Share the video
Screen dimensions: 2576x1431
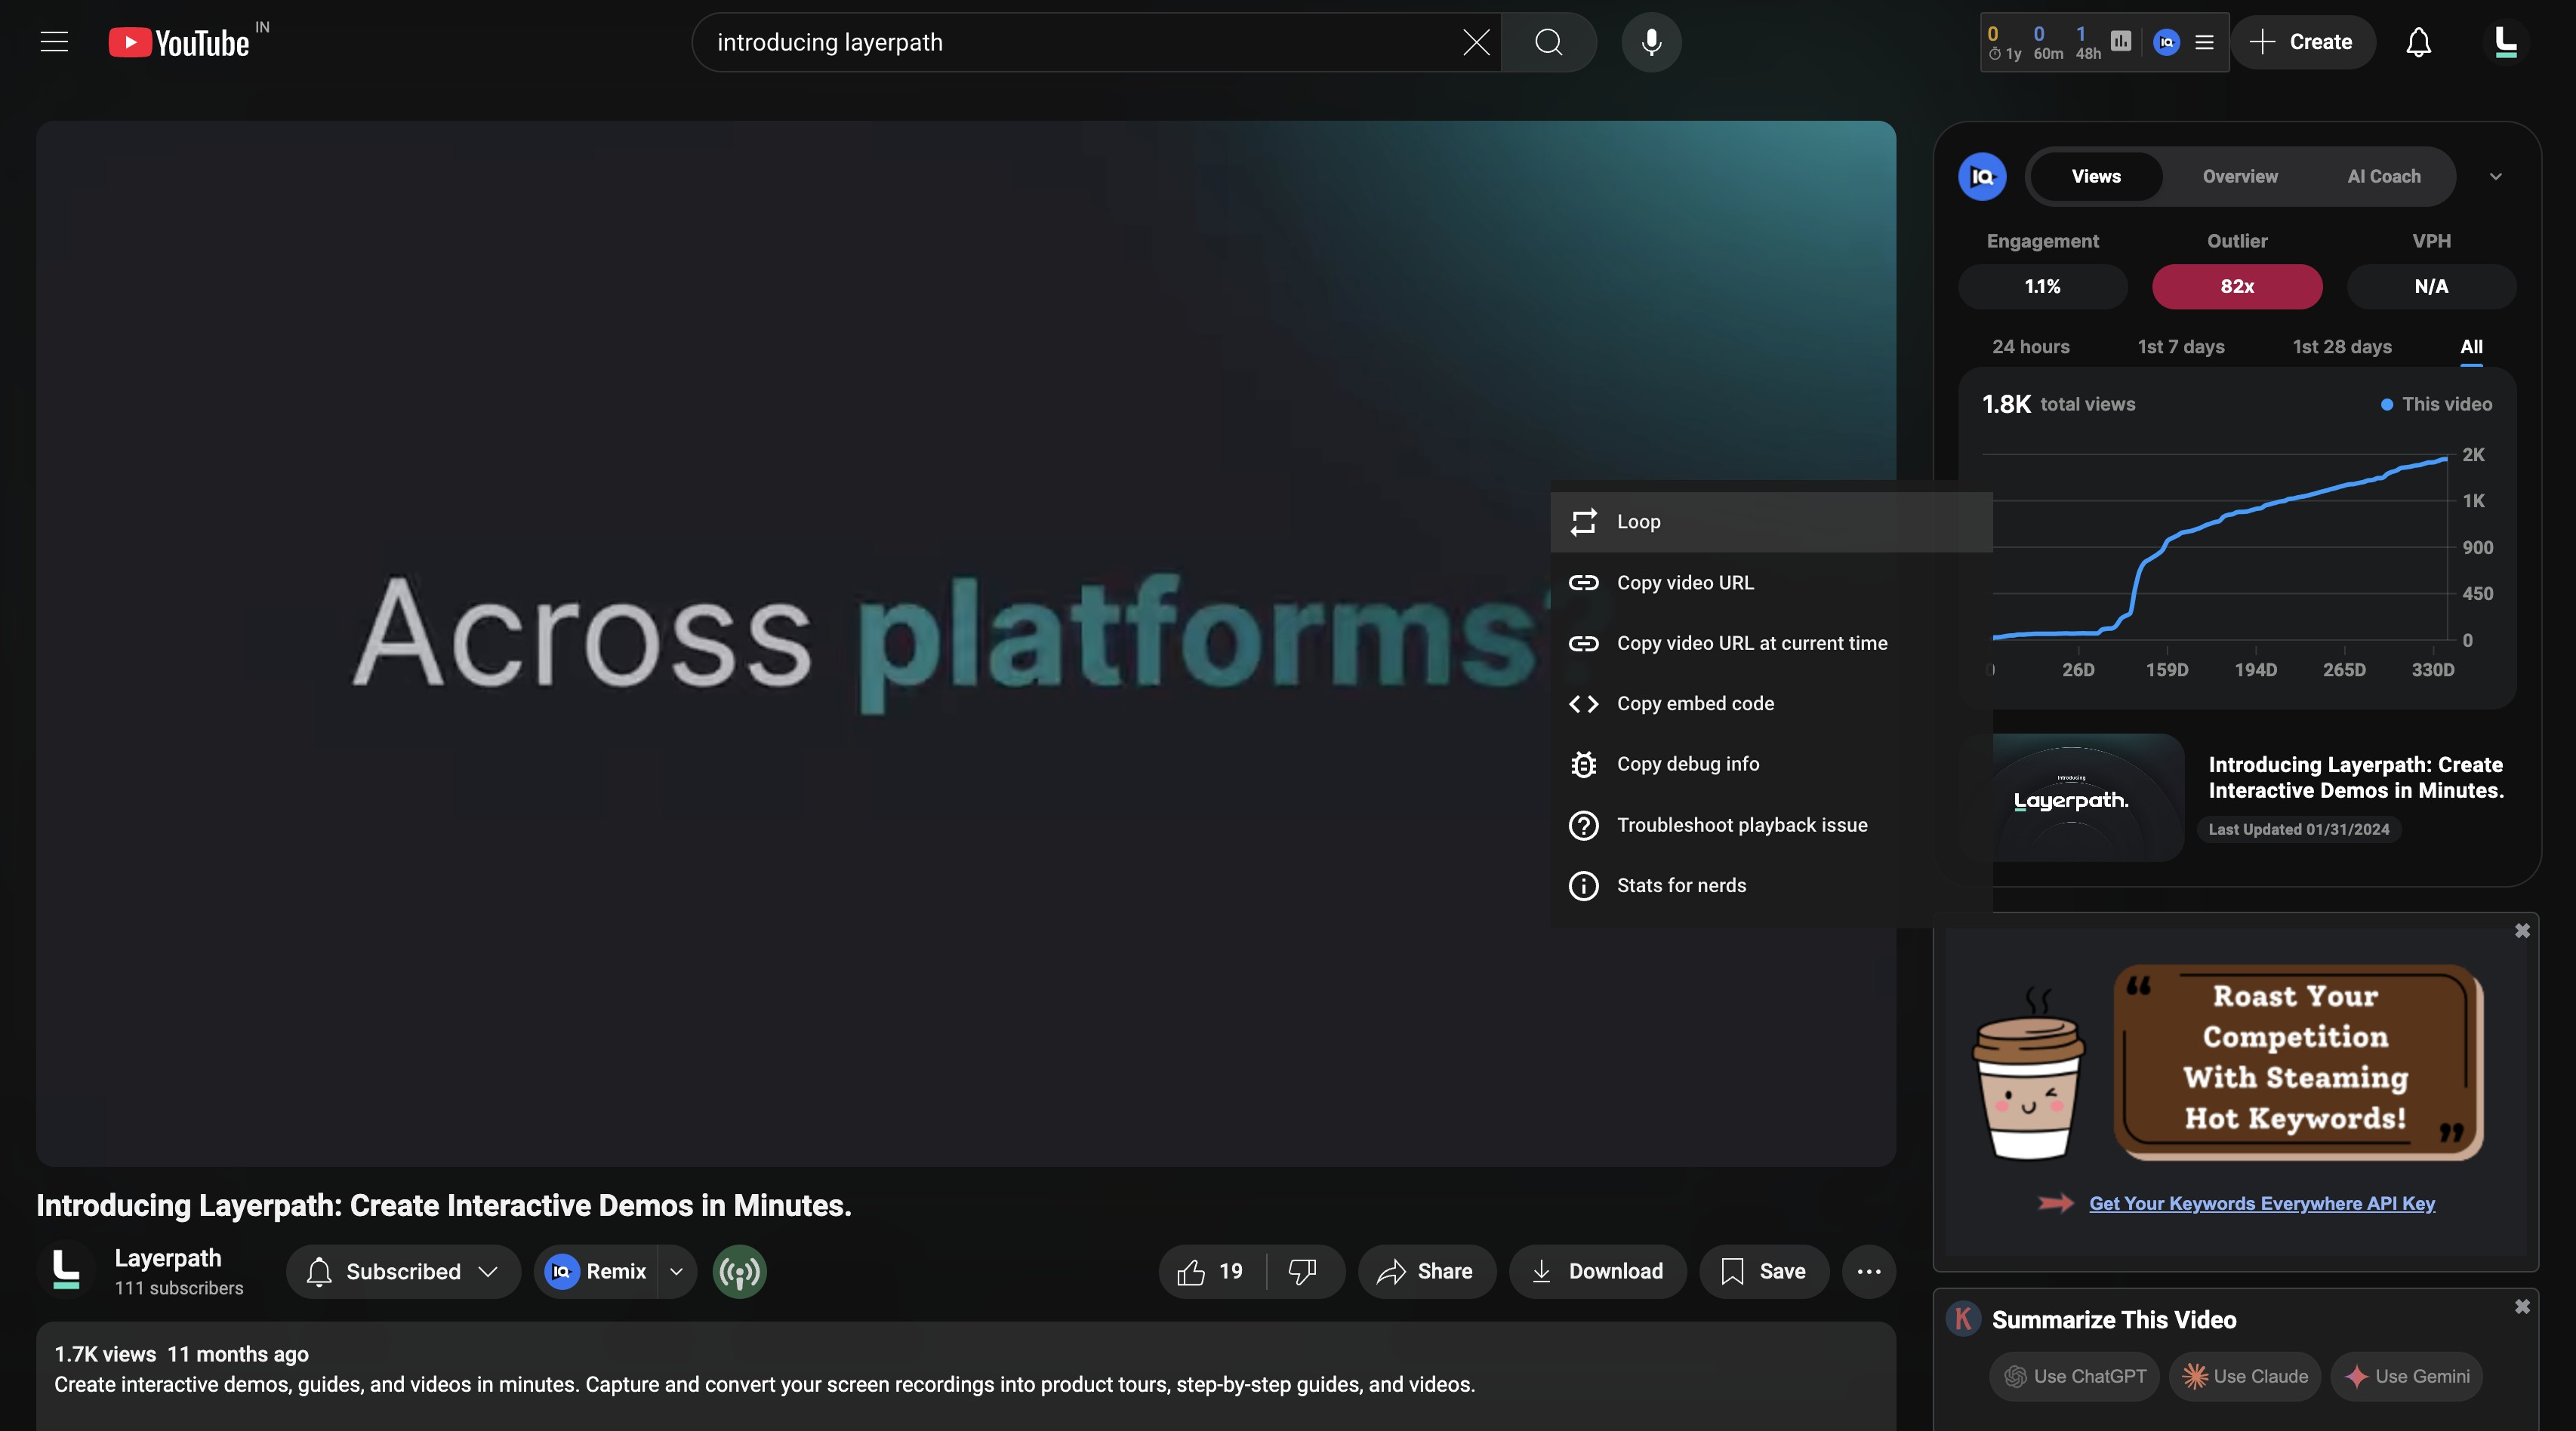1426,1271
